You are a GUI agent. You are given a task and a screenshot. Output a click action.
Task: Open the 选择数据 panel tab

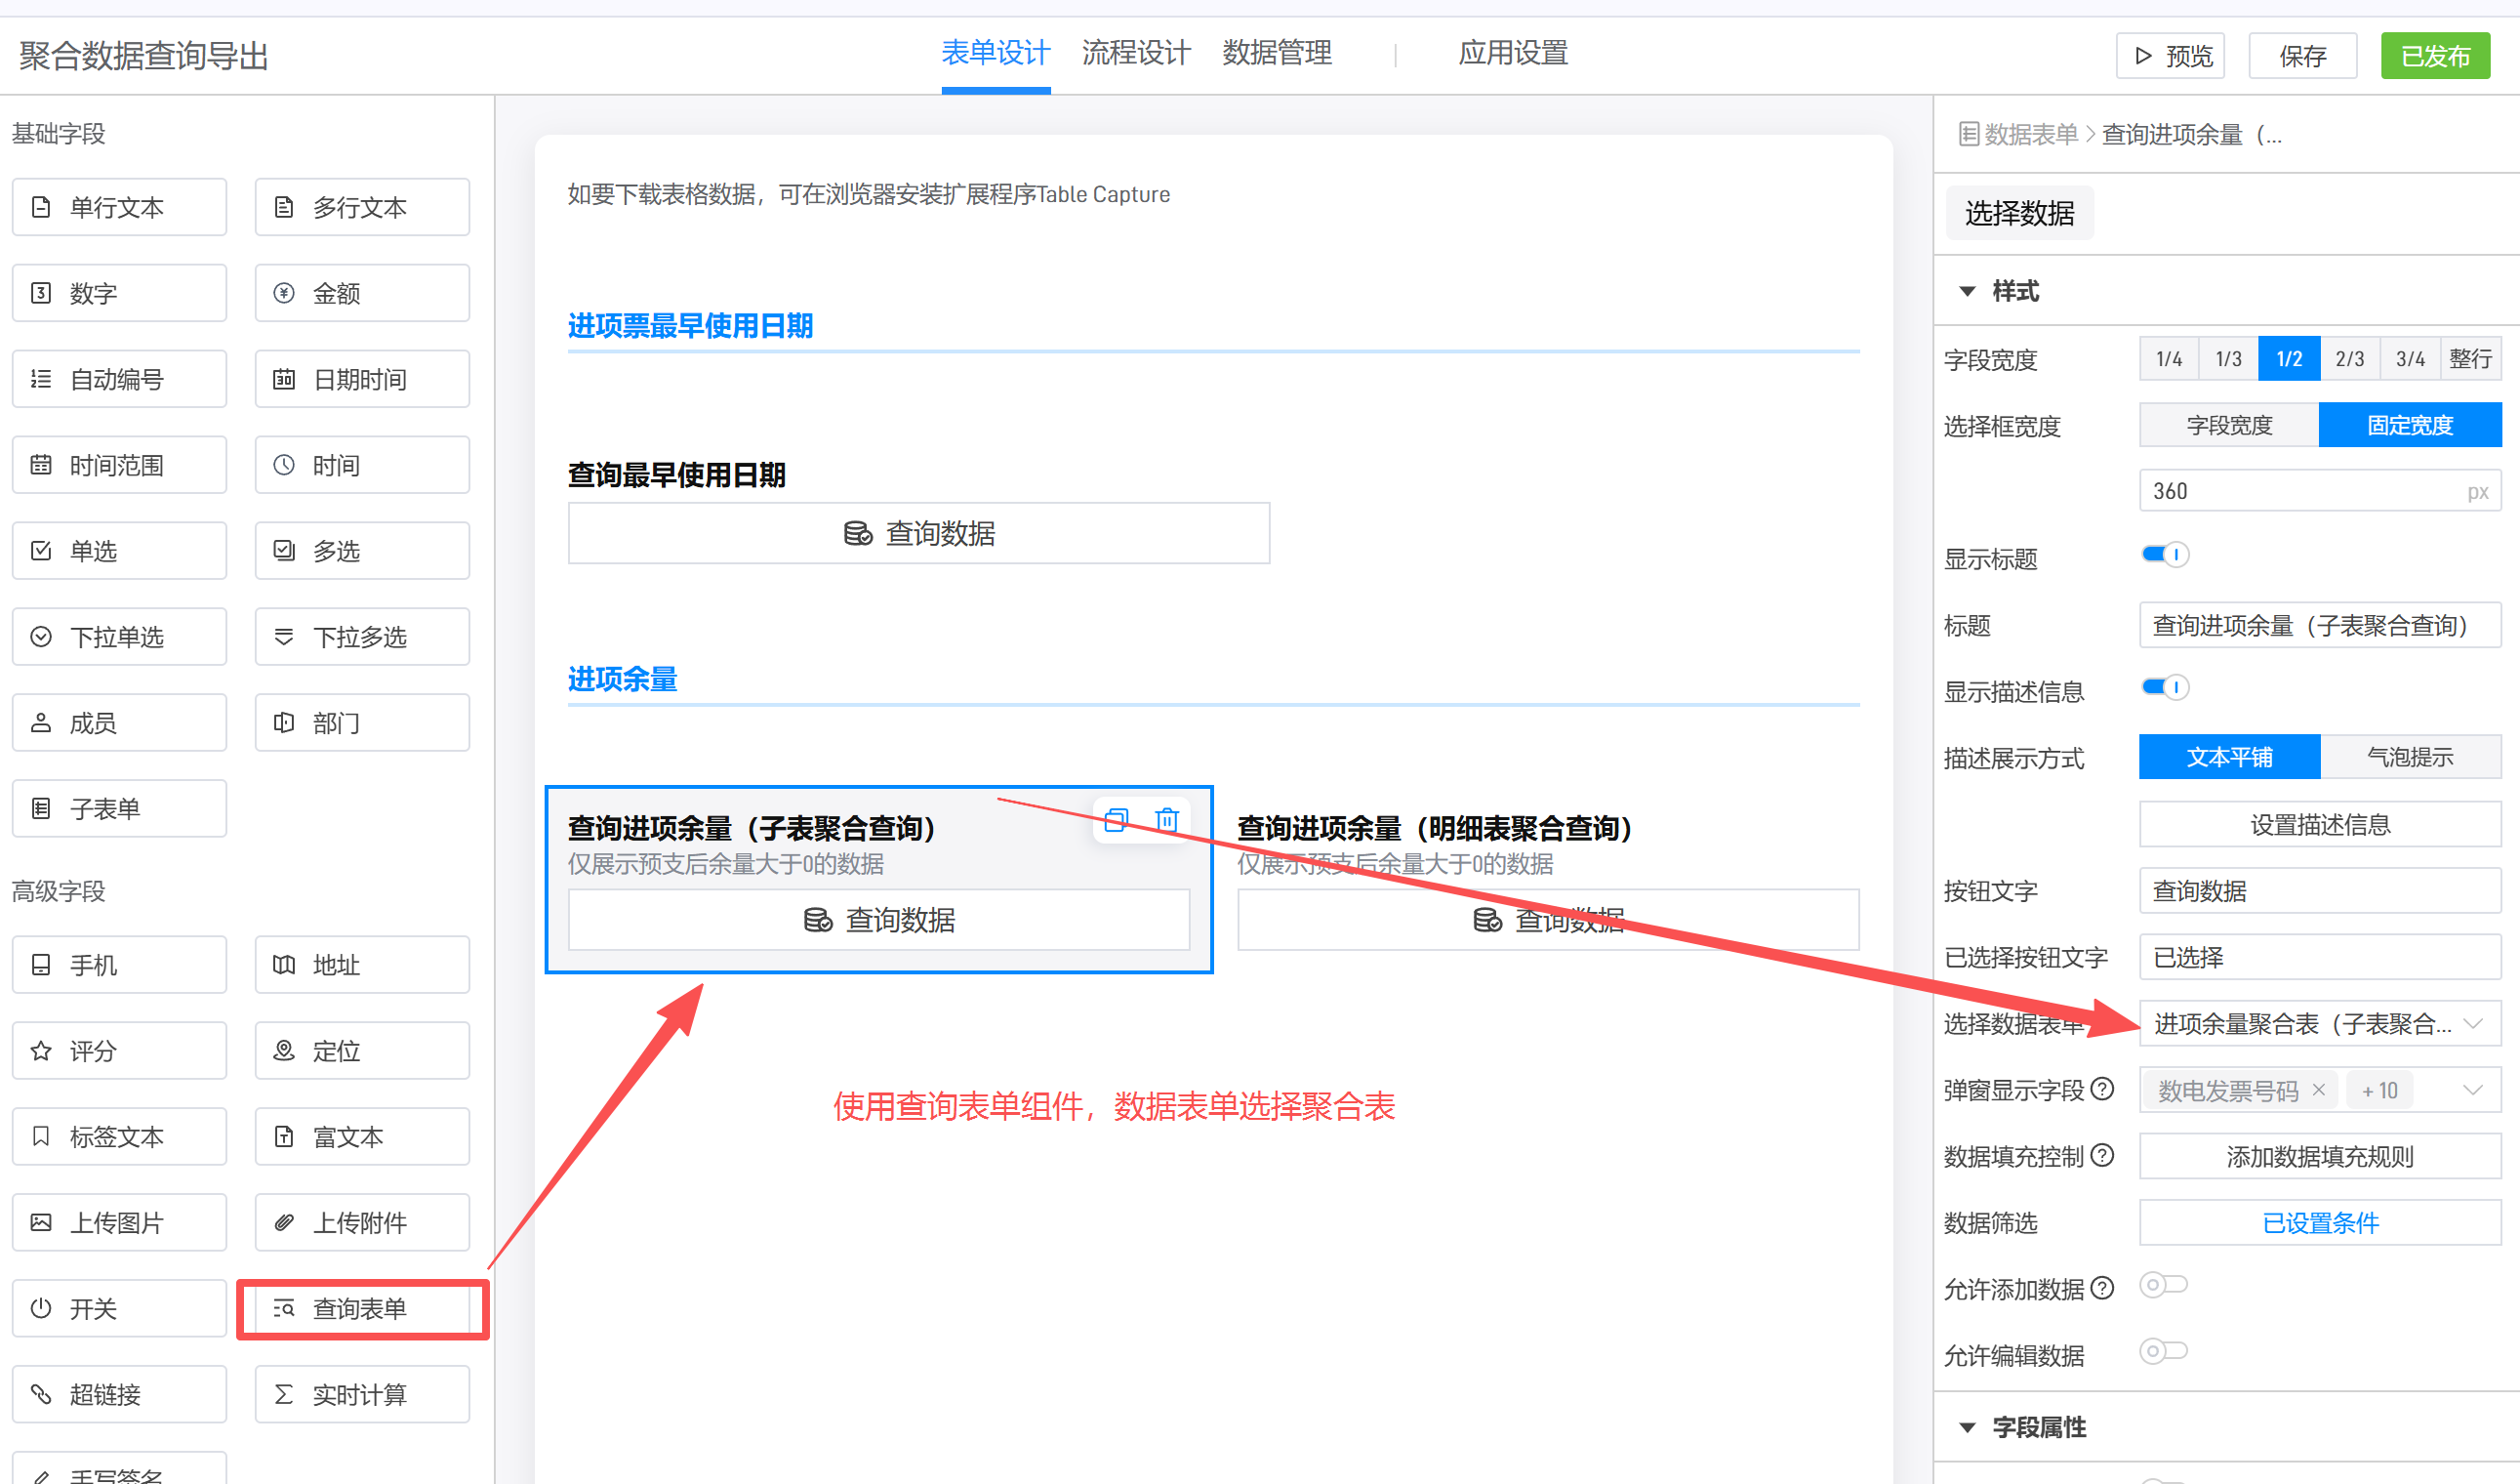[x=2020, y=214]
